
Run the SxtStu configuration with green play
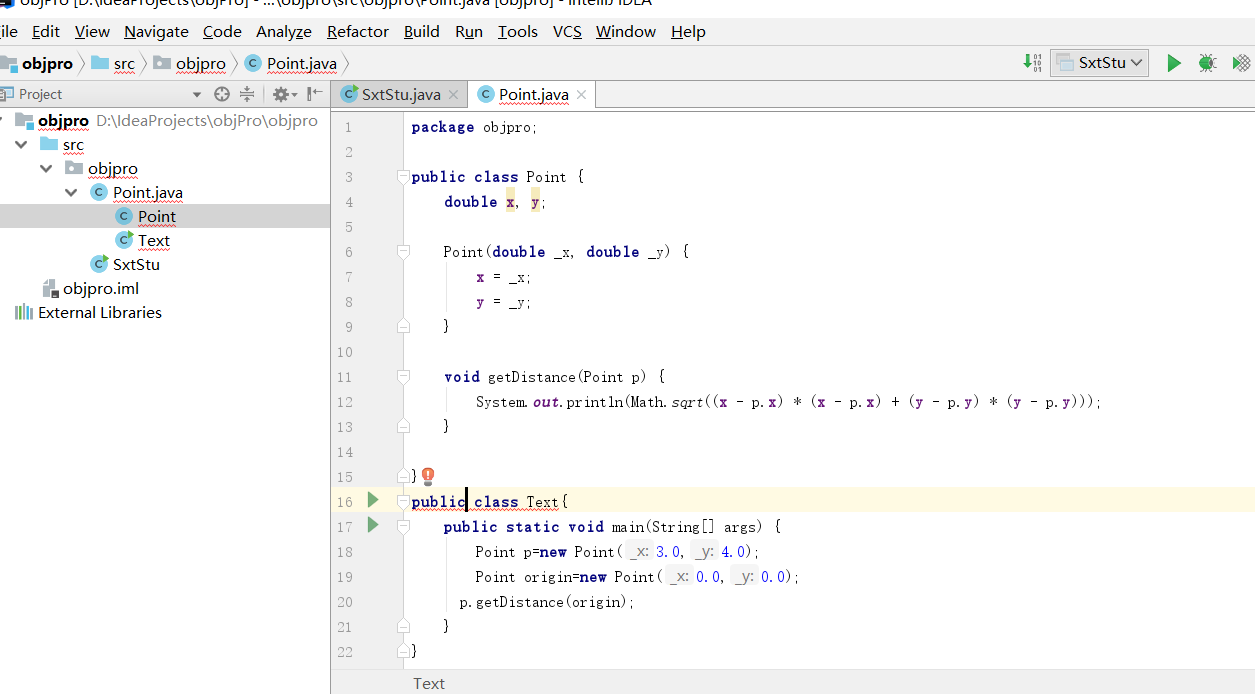coord(1174,63)
